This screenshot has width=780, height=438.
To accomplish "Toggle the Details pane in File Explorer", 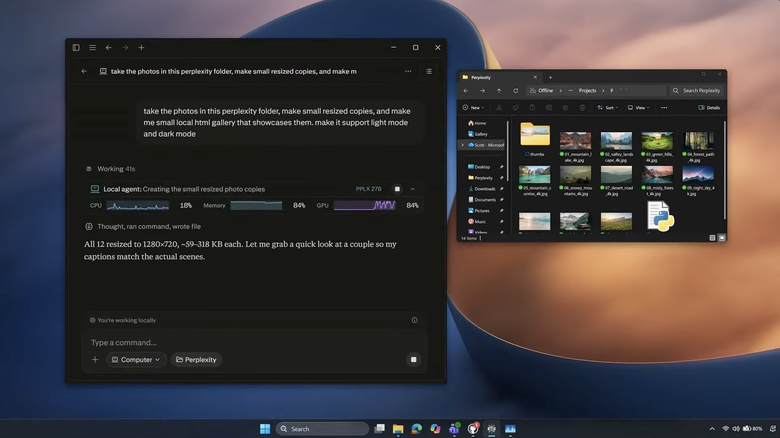I will click(x=709, y=108).
